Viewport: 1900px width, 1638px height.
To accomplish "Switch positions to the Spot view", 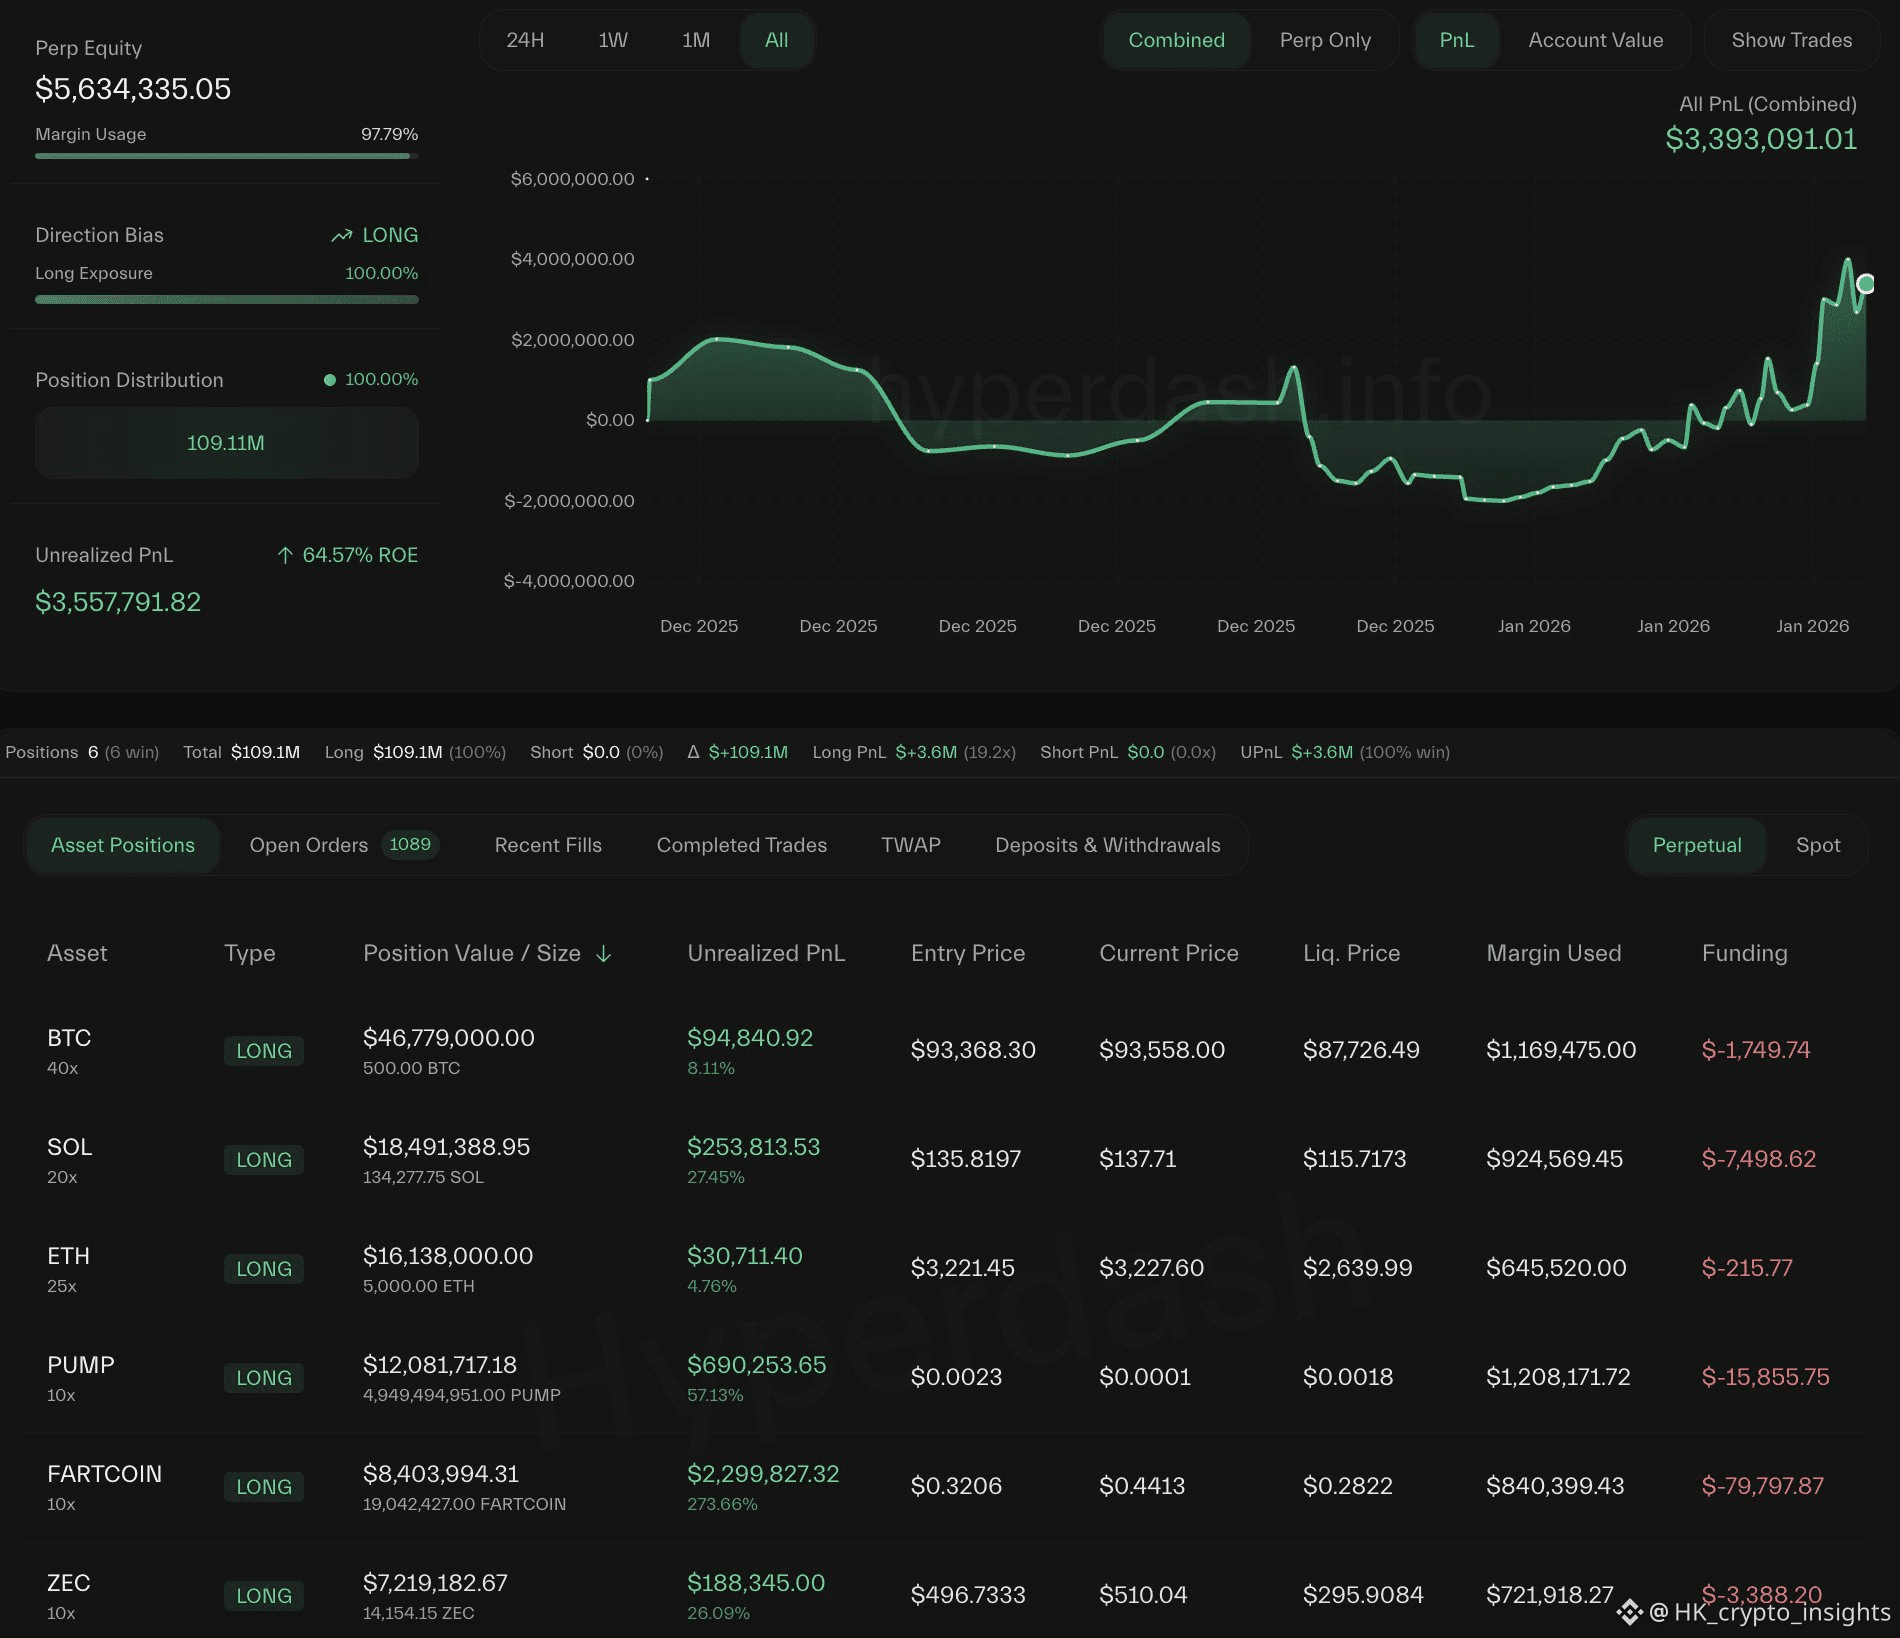I will pos(1817,845).
